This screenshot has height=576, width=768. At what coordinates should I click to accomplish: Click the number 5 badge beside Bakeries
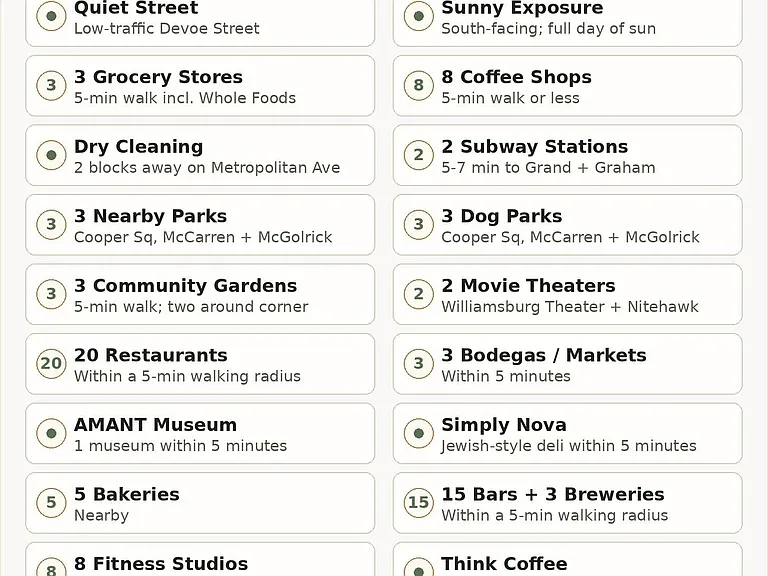tap(51, 503)
